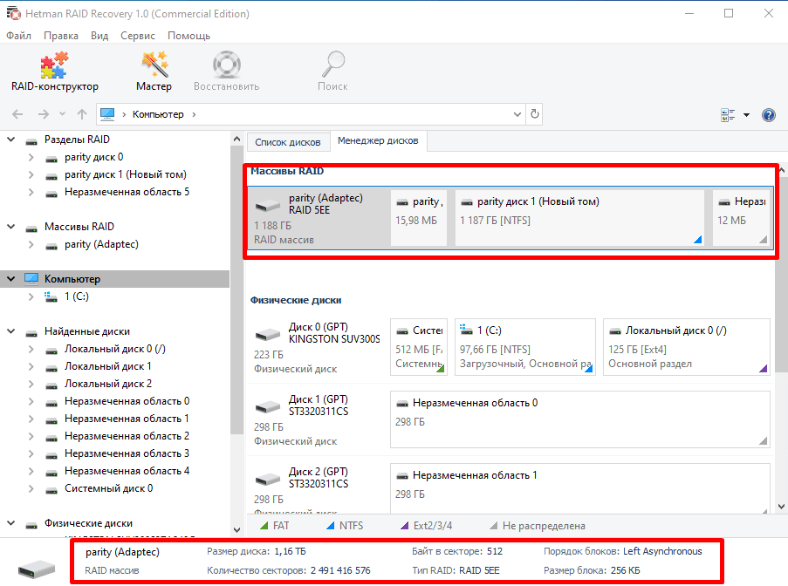Collapse the Физические диски tree node
Viewport: 788px width, 586px height.
tap(11, 523)
